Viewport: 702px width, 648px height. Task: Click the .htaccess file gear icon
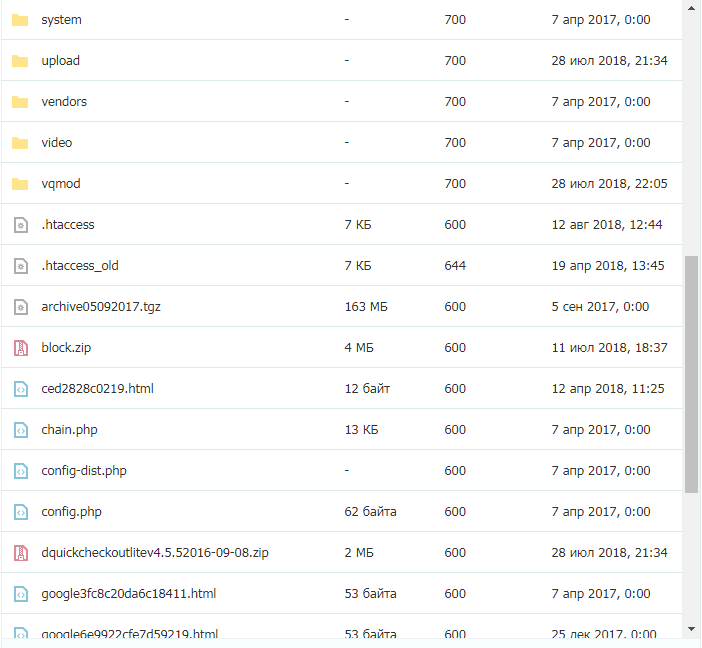[21, 225]
